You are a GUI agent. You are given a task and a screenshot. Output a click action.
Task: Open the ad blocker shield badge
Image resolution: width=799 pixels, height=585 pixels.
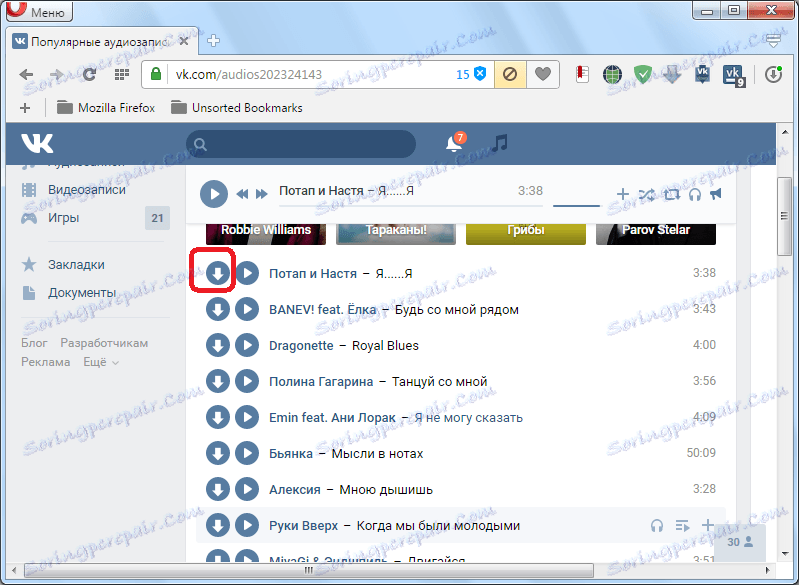[472, 74]
